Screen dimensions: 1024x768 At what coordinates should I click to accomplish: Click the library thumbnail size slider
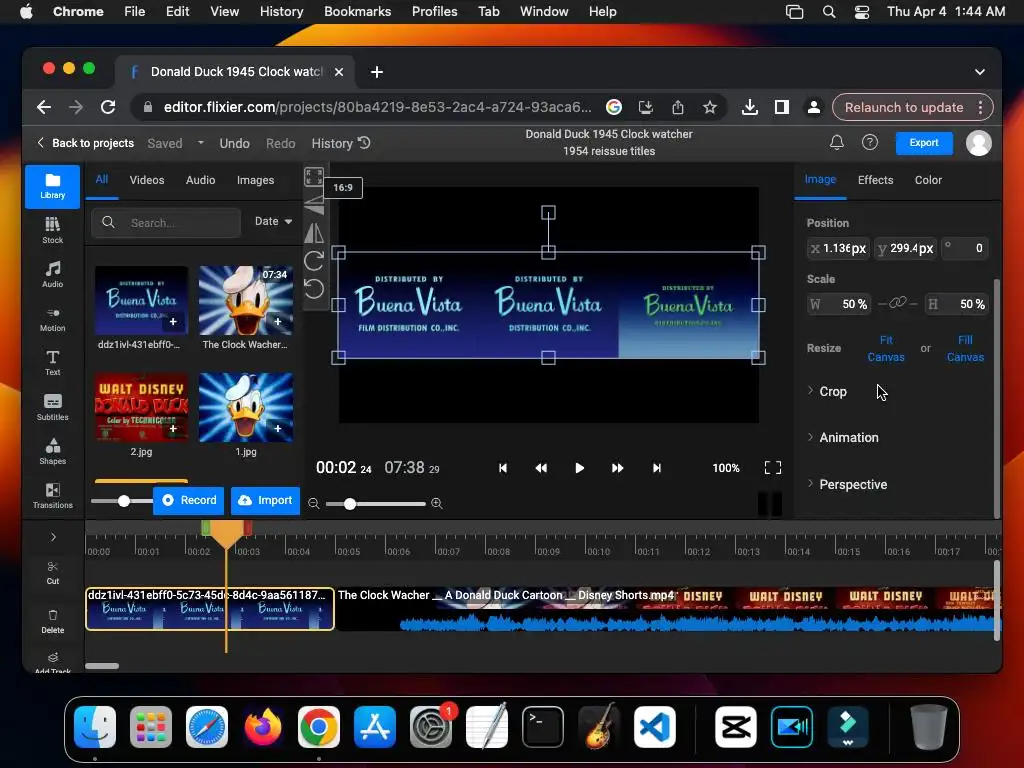(x=123, y=501)
